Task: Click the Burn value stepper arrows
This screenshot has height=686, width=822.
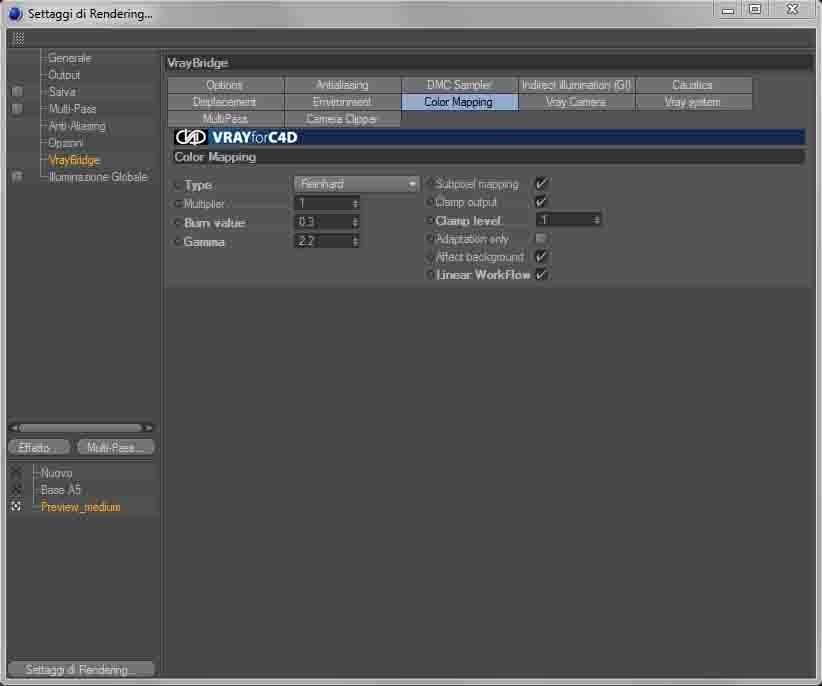Action: pyautogui.click(x=355, y=222)
